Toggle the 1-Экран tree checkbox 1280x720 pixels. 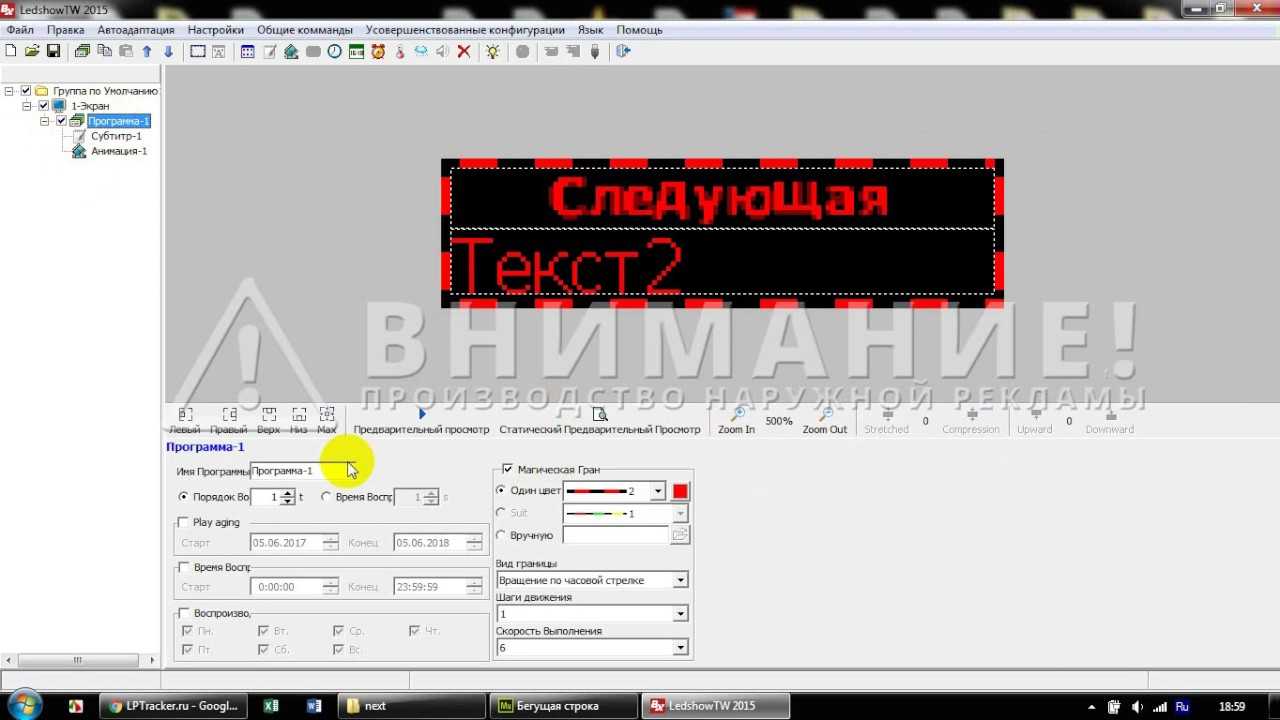tap(44, 106)
